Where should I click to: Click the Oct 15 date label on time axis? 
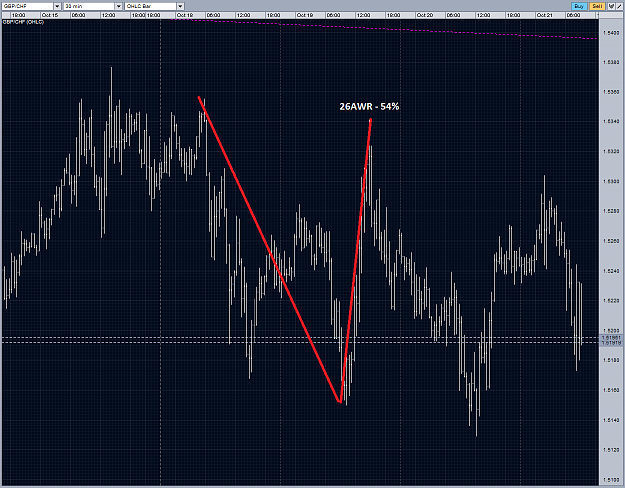(x=50, y=15)
